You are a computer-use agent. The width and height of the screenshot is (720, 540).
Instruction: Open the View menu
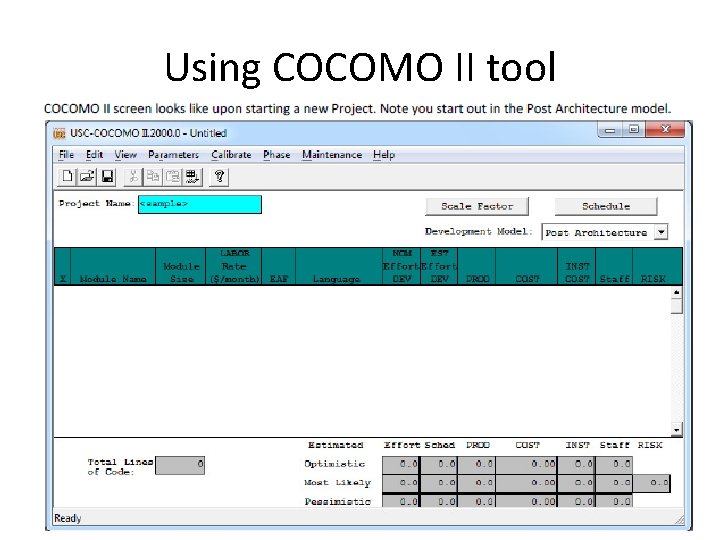point(125,155)
